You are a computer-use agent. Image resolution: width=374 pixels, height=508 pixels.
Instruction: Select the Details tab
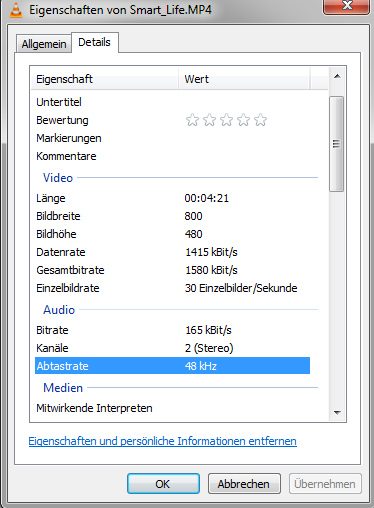pos(94,42)
